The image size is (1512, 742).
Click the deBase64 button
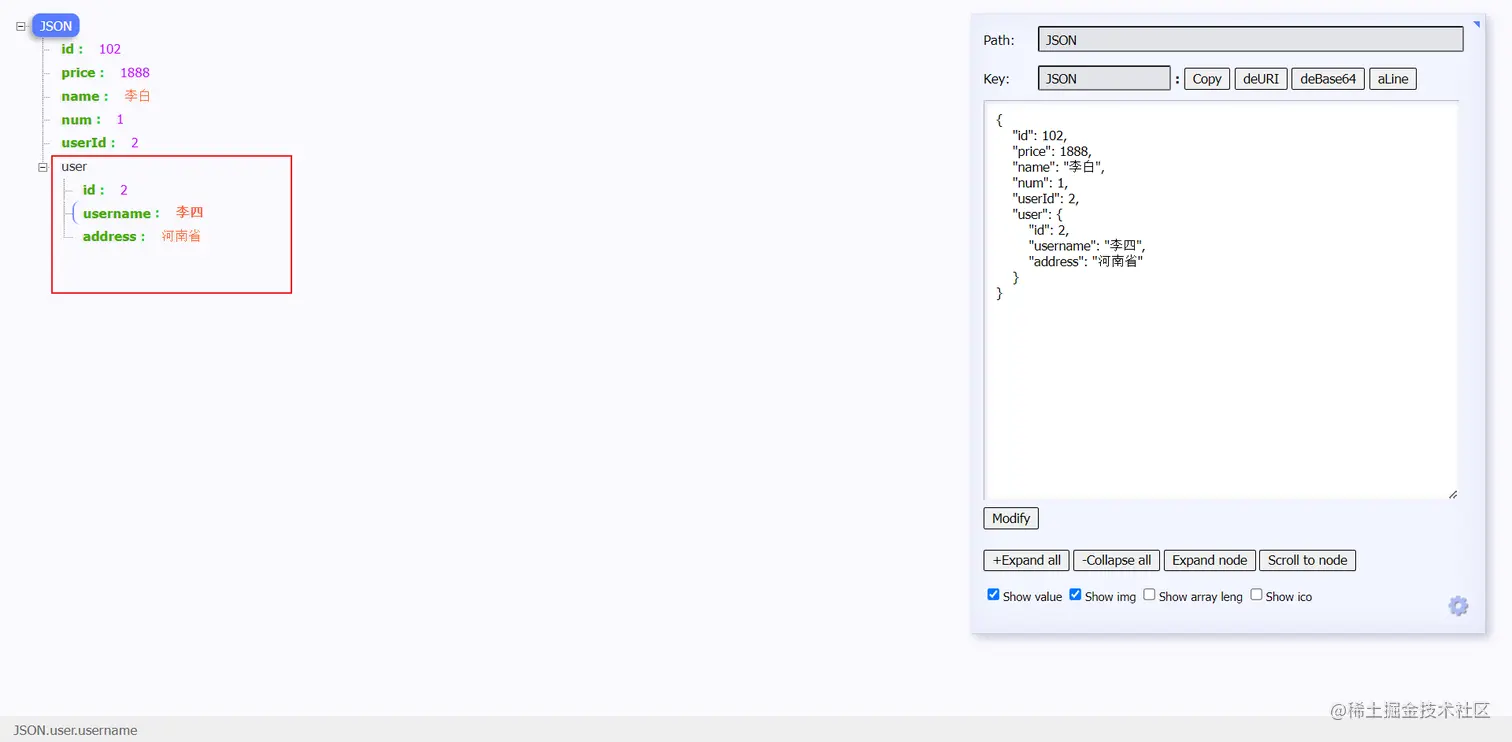click(x=1328, y=79)
